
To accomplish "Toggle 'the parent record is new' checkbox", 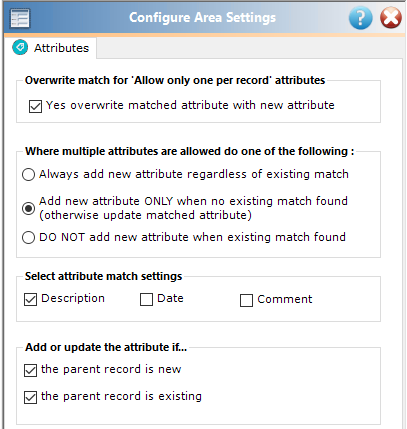I will [30, 370].
